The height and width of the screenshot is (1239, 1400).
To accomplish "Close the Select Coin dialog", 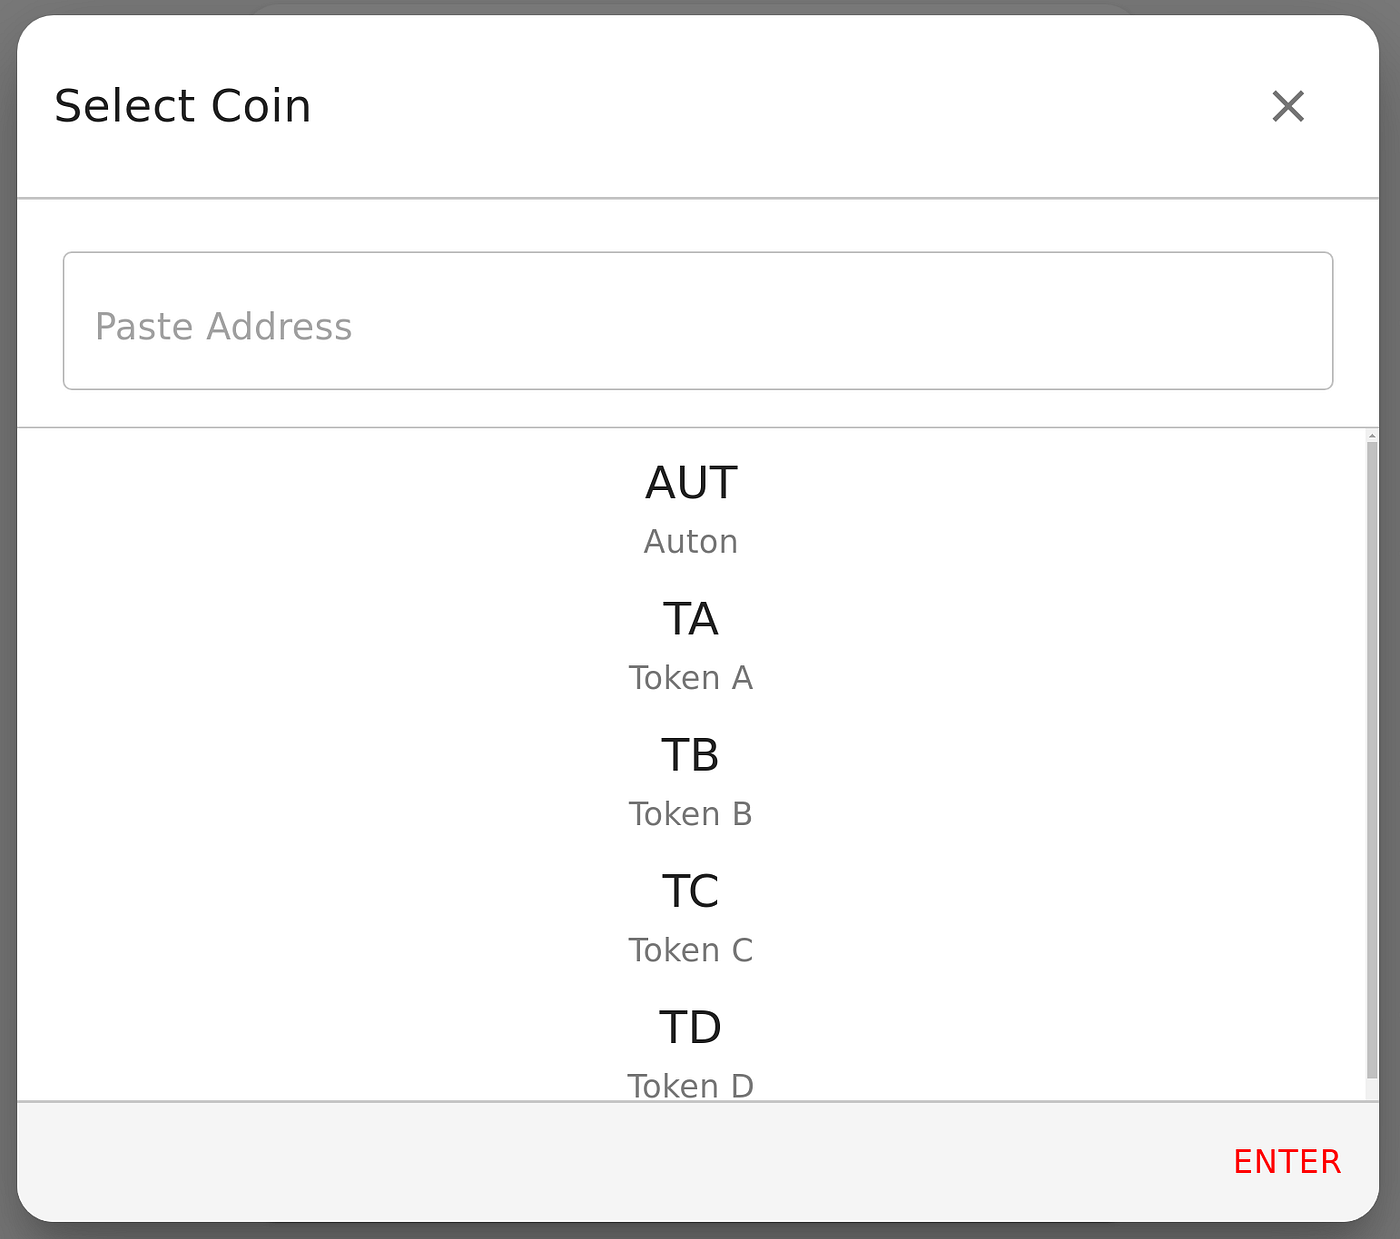I will click(1287, 106).
